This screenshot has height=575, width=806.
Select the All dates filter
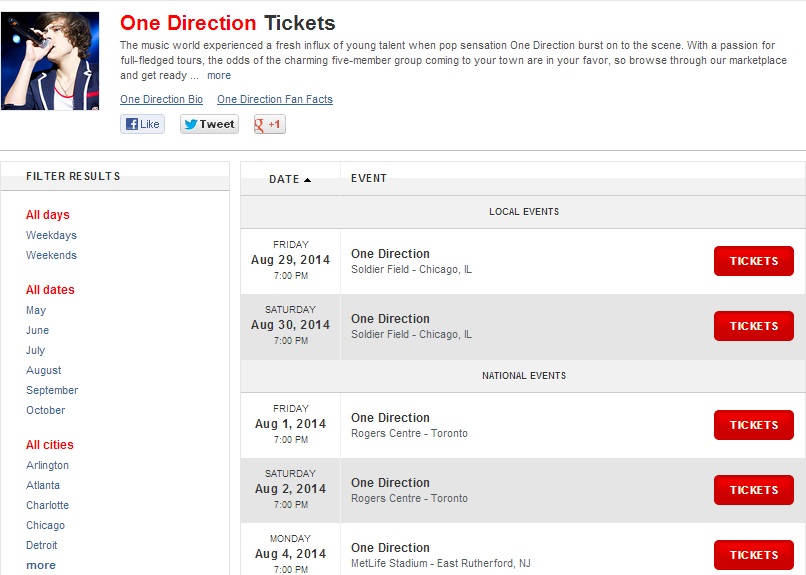(50, 290)
